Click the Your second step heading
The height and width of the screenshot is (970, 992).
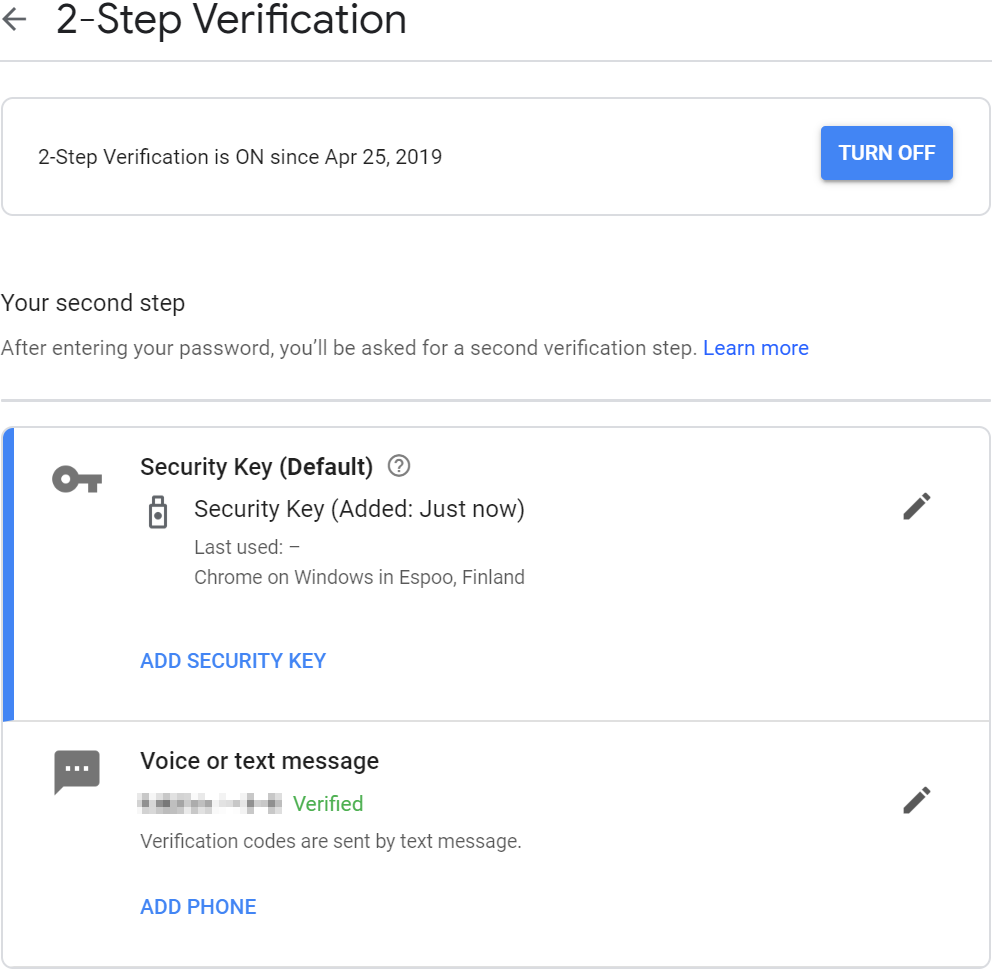pos(93,303)
